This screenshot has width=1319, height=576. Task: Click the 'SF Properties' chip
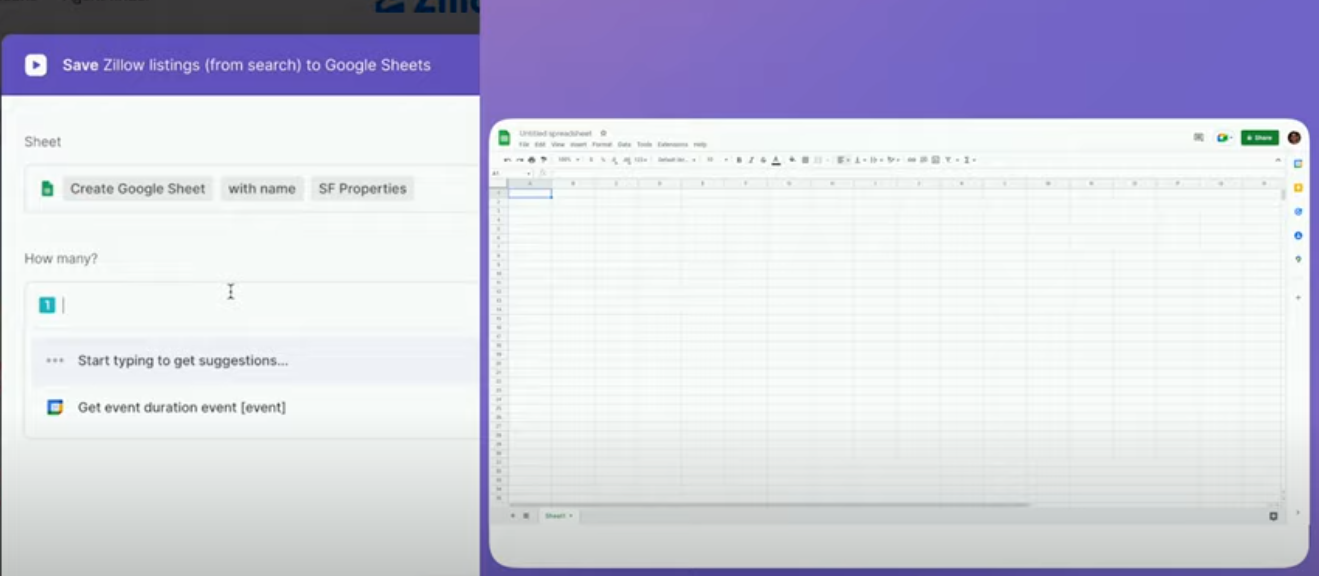362,188
